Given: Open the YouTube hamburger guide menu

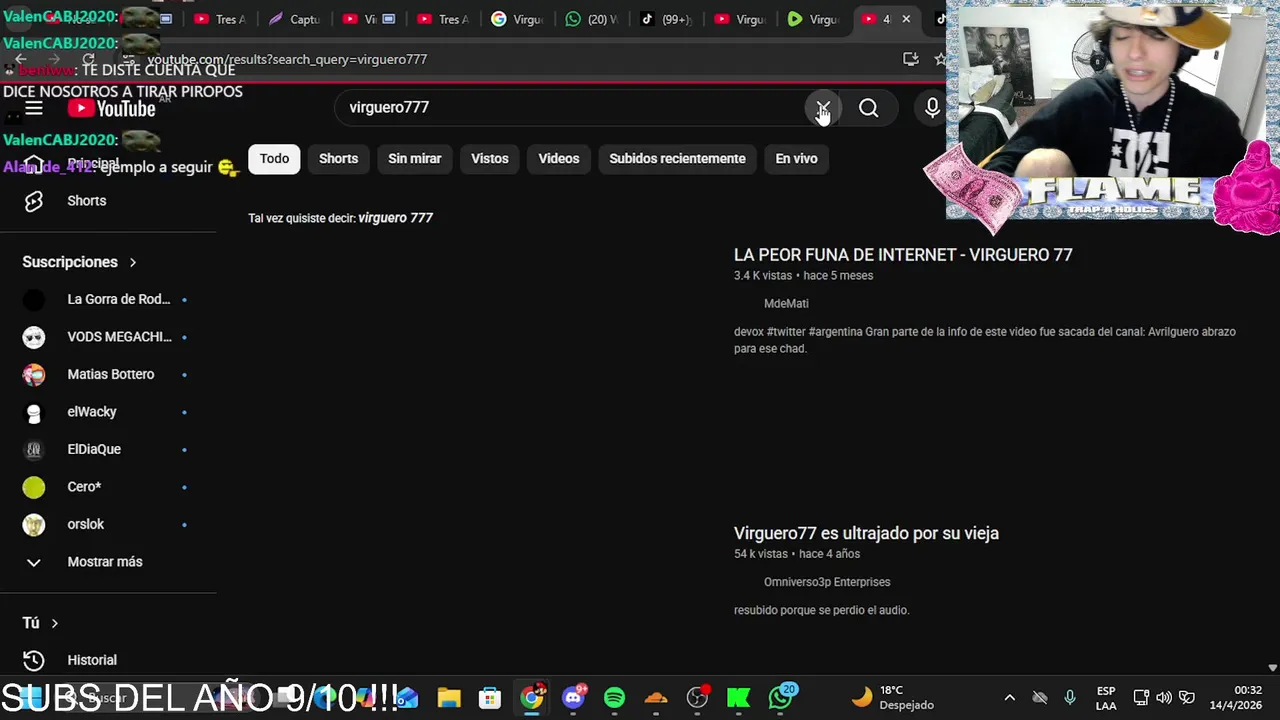Looking at the screenshot, I should 33,108.
